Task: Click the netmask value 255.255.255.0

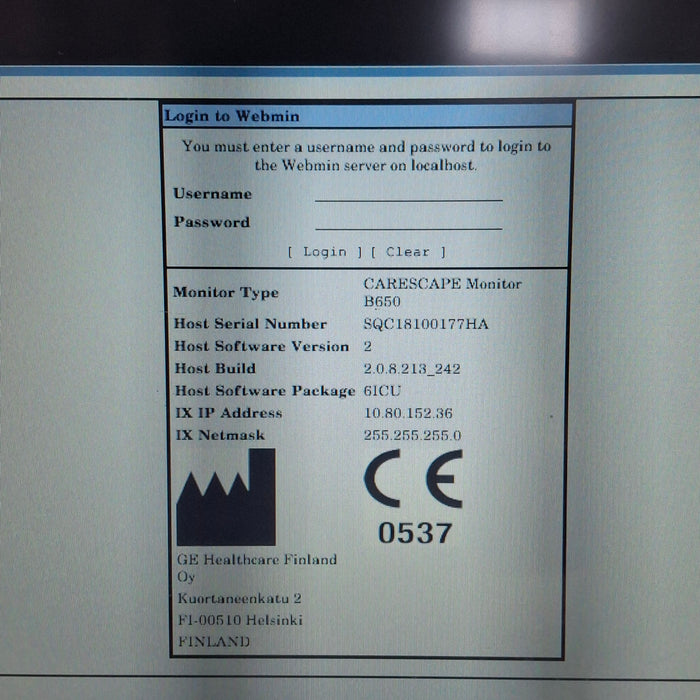Action: point(412,435)
